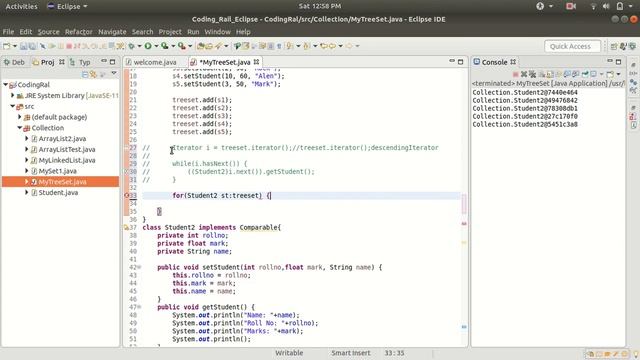Select ArrayListTest.java in Package Explorer
The image size is (640, 360).
point(67,149)
